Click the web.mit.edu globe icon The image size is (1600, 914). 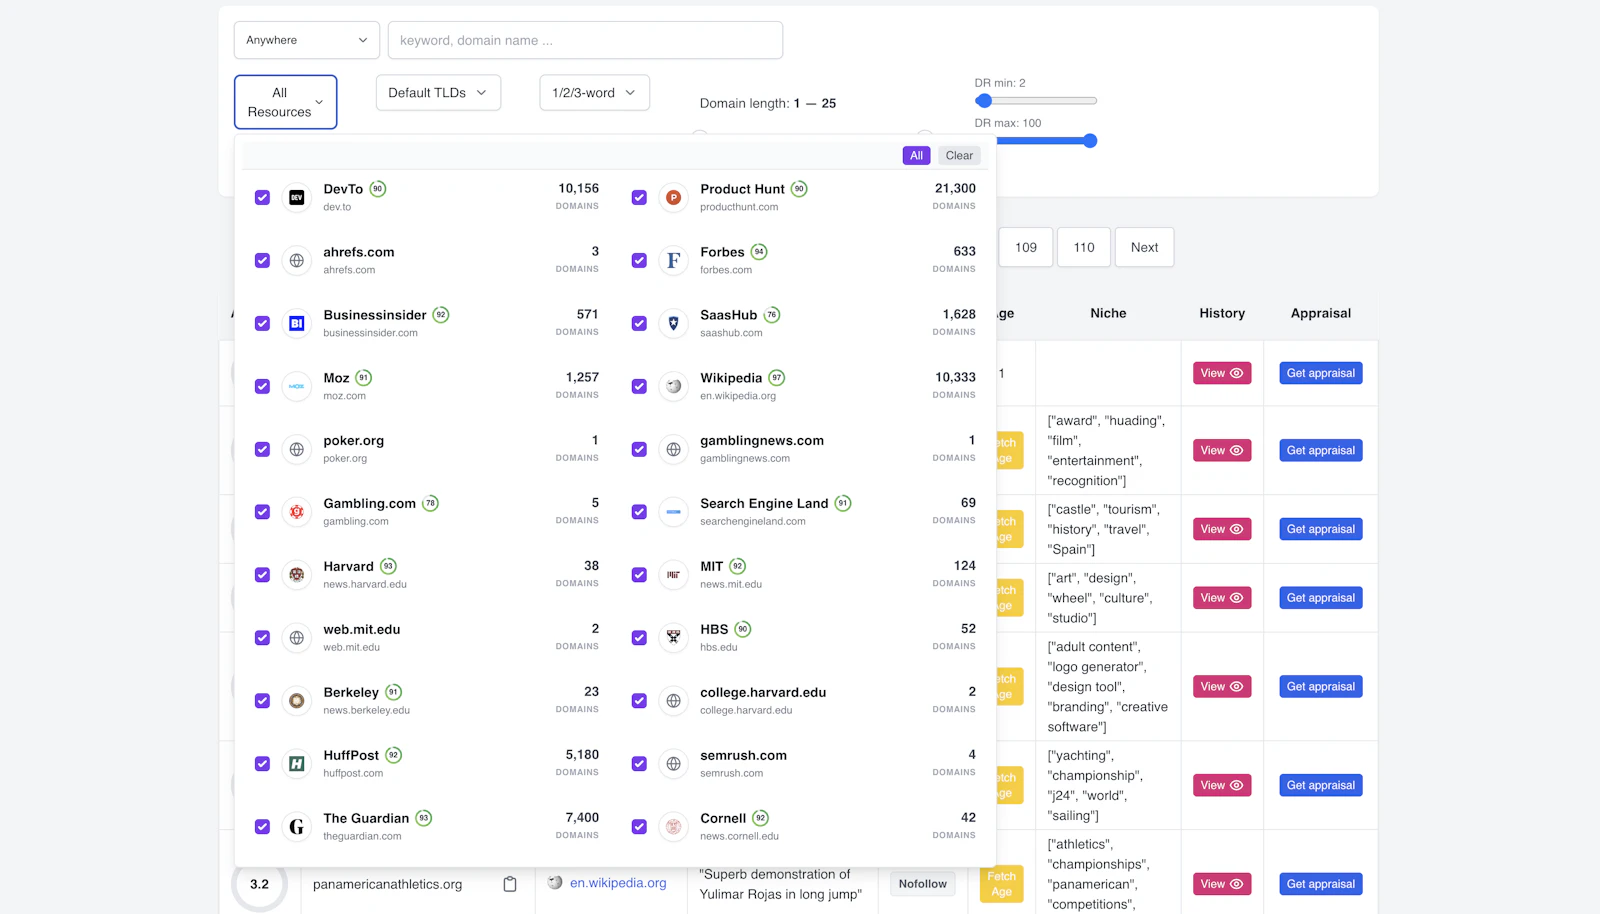tap(297, 638)
